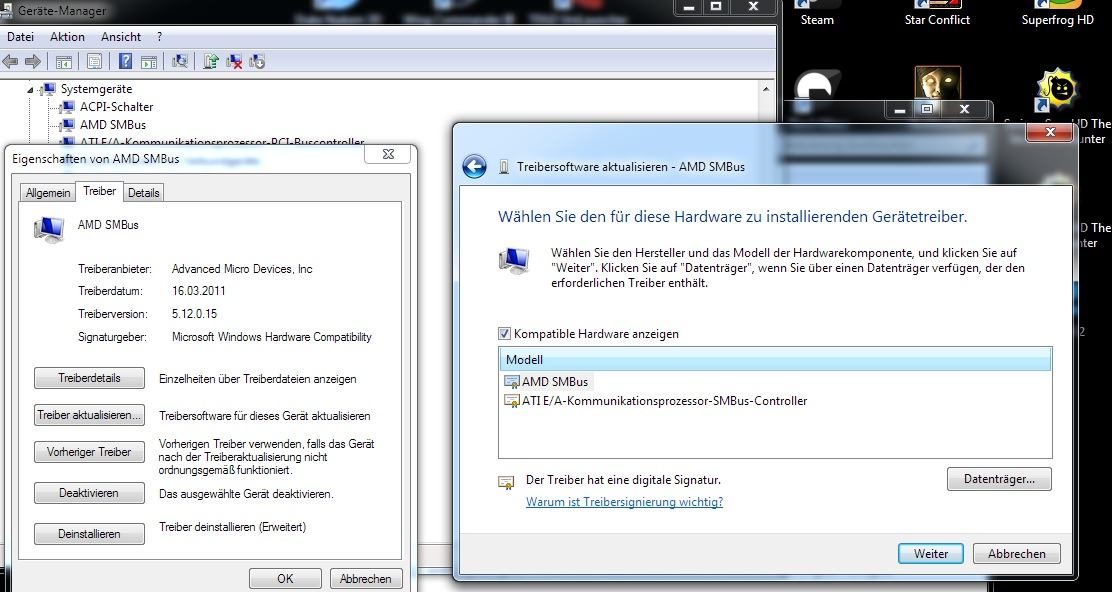Scan for hardware changes toolbar icon
This screenshot has height=592, width=1112.
[x=179, y=62]
